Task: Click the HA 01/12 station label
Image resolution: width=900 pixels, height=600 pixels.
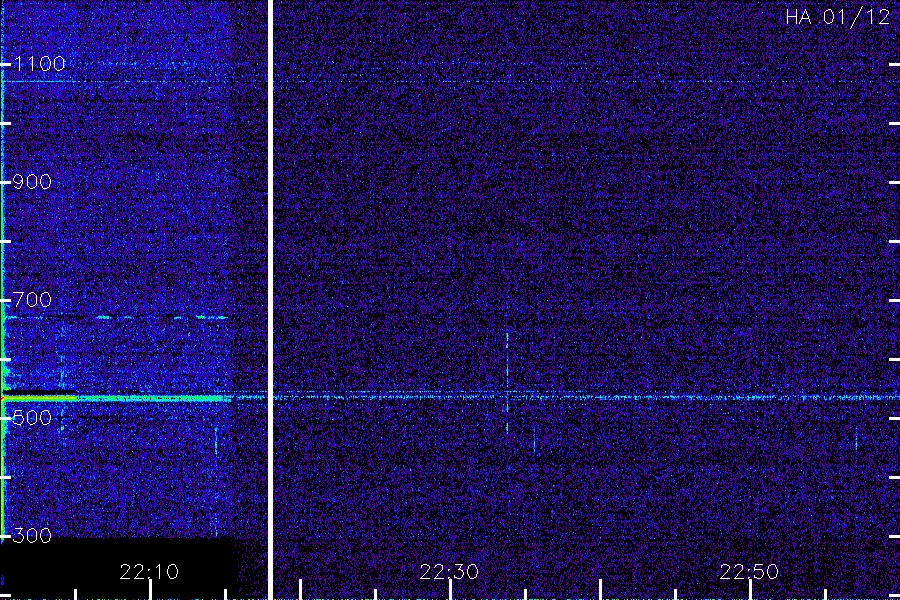Action: point(837,17)
